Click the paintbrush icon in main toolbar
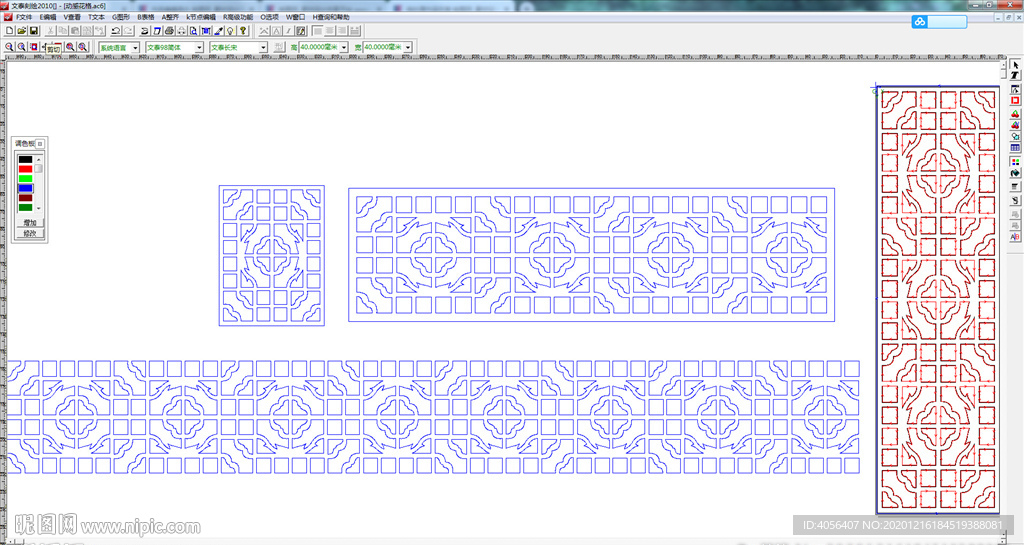Image resolution: width=1024 pixels, height=545 pixels. [218, 31]
